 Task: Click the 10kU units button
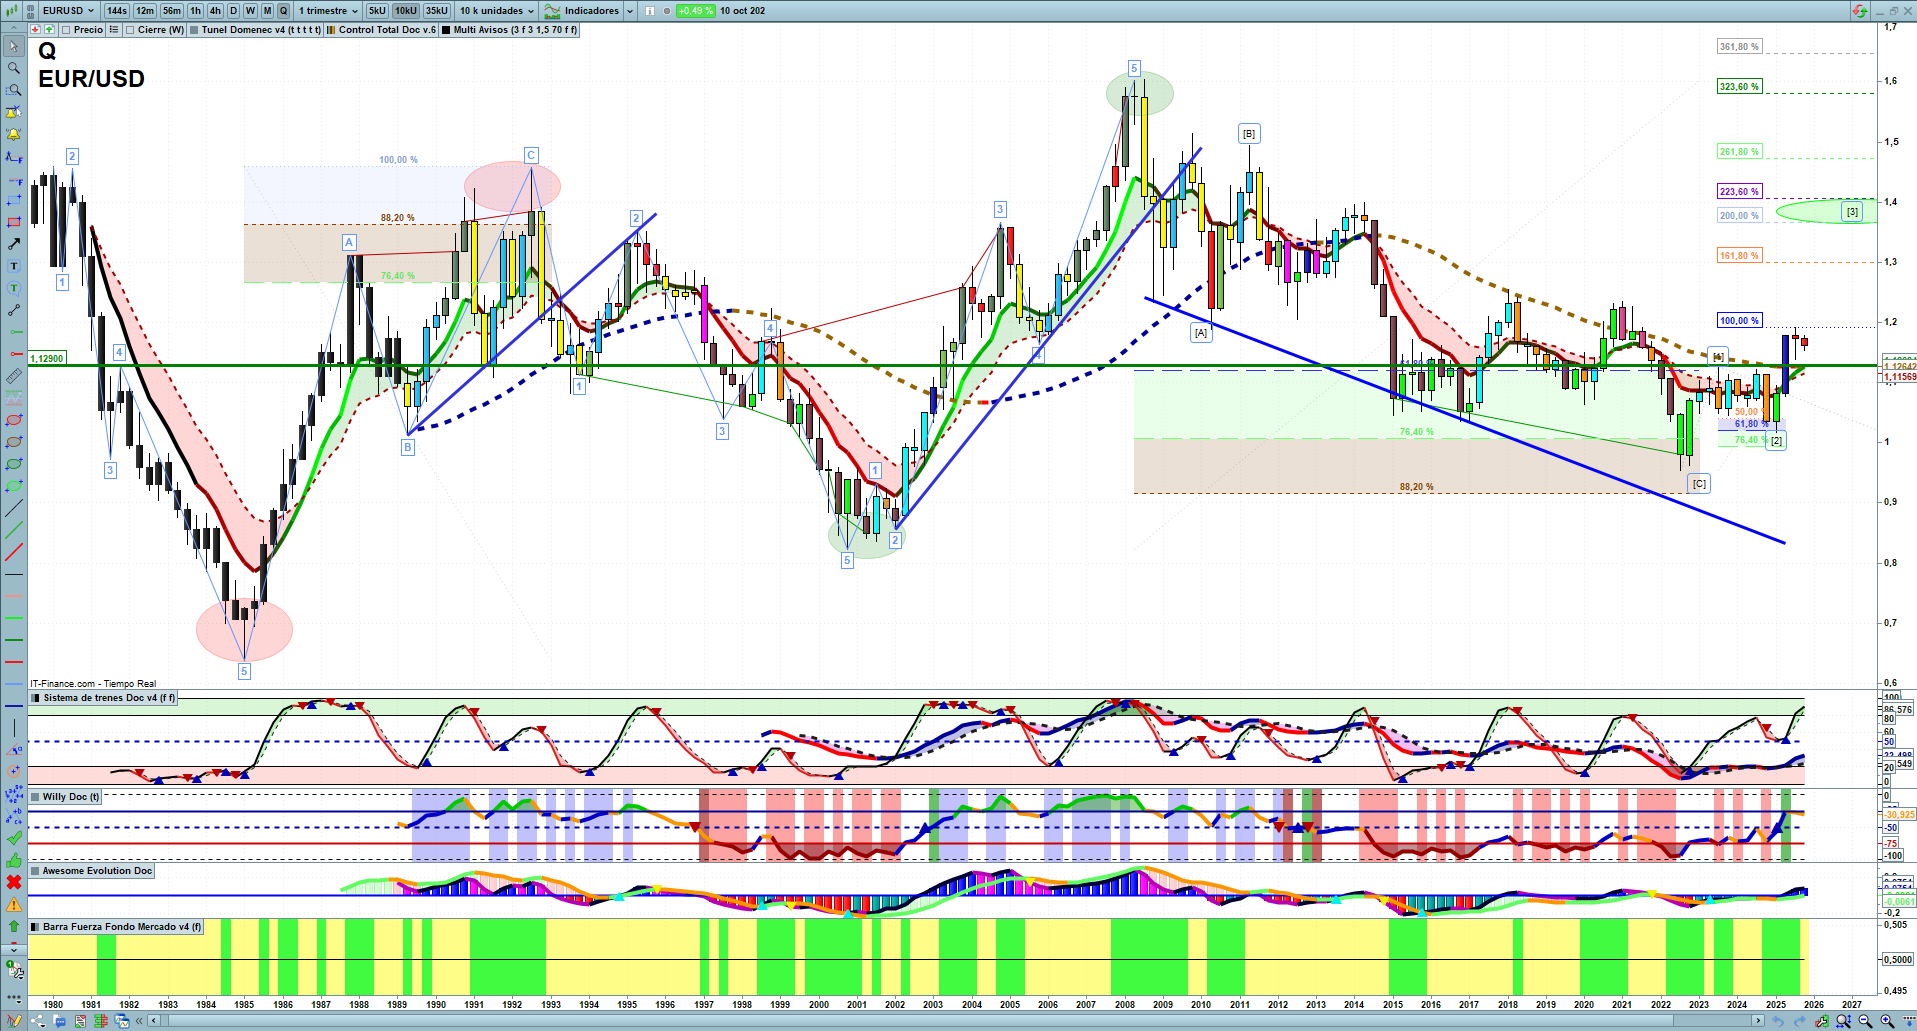coord(406,11)
